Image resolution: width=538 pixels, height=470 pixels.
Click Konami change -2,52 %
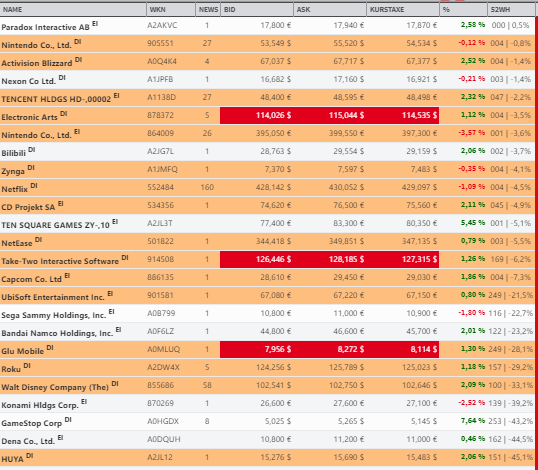pos(472,403)
